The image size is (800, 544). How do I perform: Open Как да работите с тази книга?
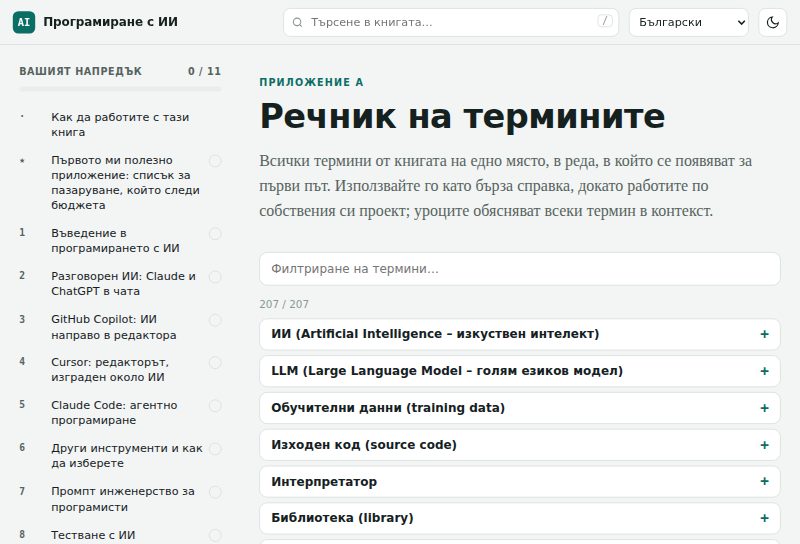(120, 125)
